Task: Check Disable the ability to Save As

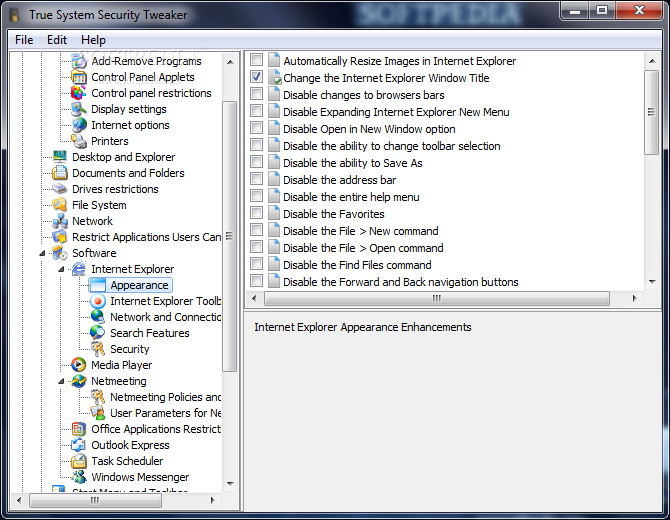Action: [256, 162]
